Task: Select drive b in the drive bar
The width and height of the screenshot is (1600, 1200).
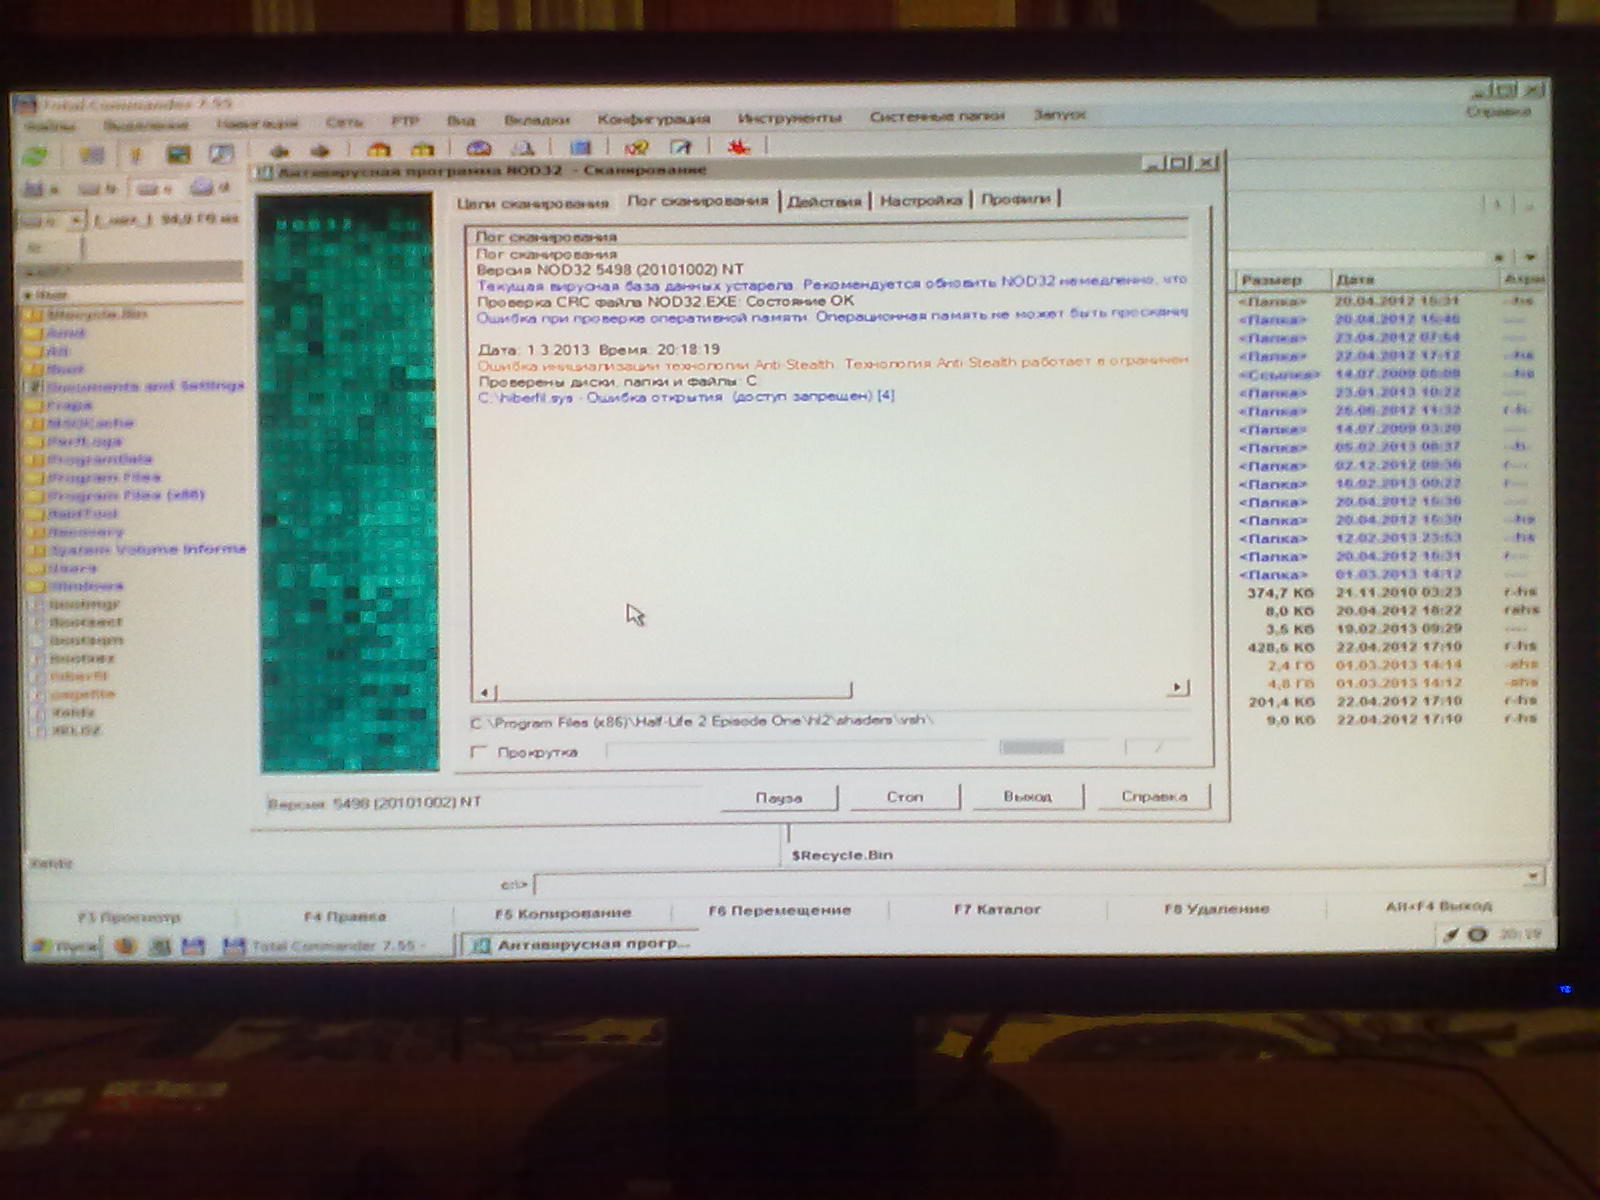Action: click(x=98, y=188)
